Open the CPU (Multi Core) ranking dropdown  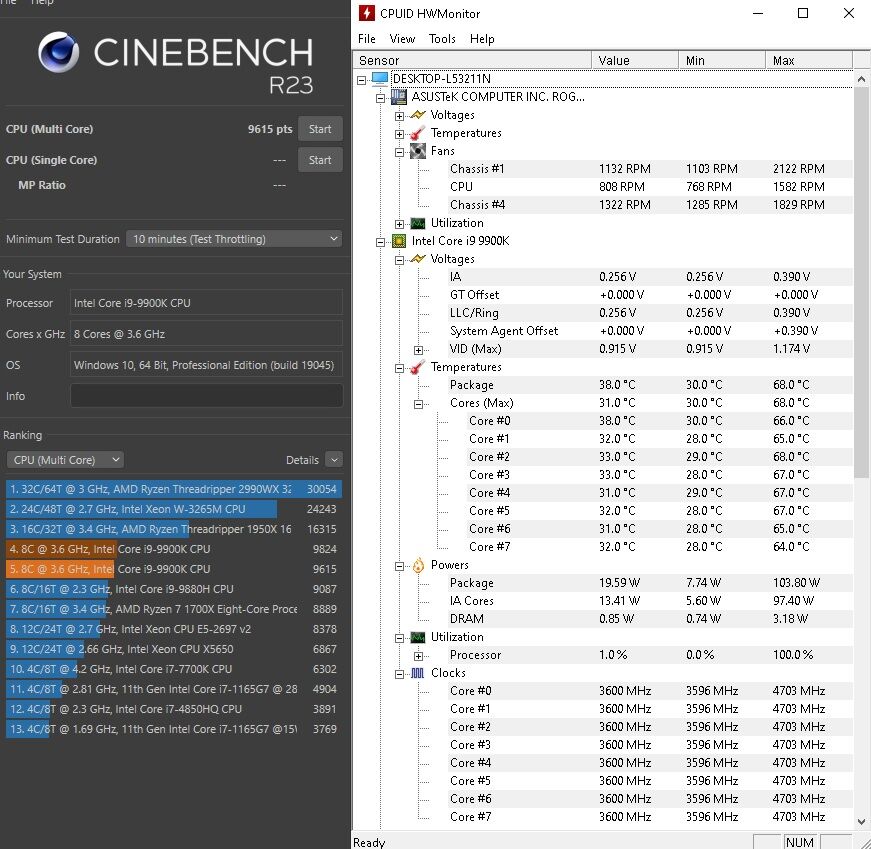tap(65, 460)
